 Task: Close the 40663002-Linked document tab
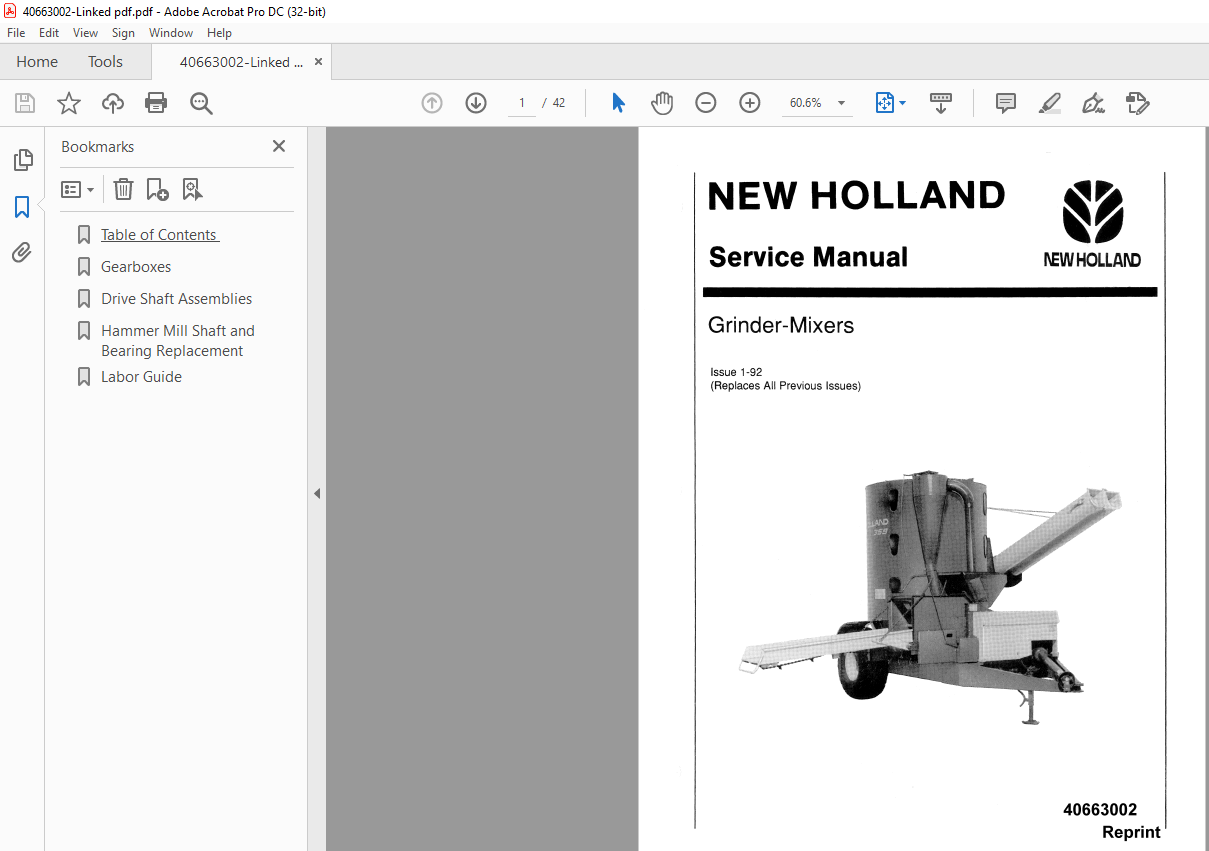pyautogui.click(x=318, y=62)
